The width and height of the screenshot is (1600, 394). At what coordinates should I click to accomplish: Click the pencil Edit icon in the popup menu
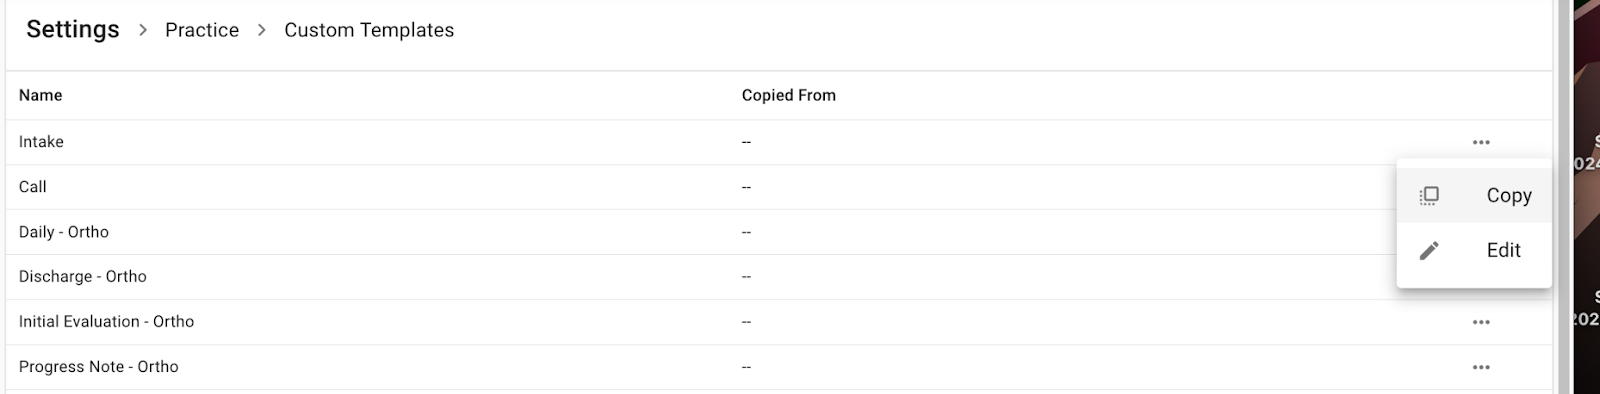pos(1429,250)
